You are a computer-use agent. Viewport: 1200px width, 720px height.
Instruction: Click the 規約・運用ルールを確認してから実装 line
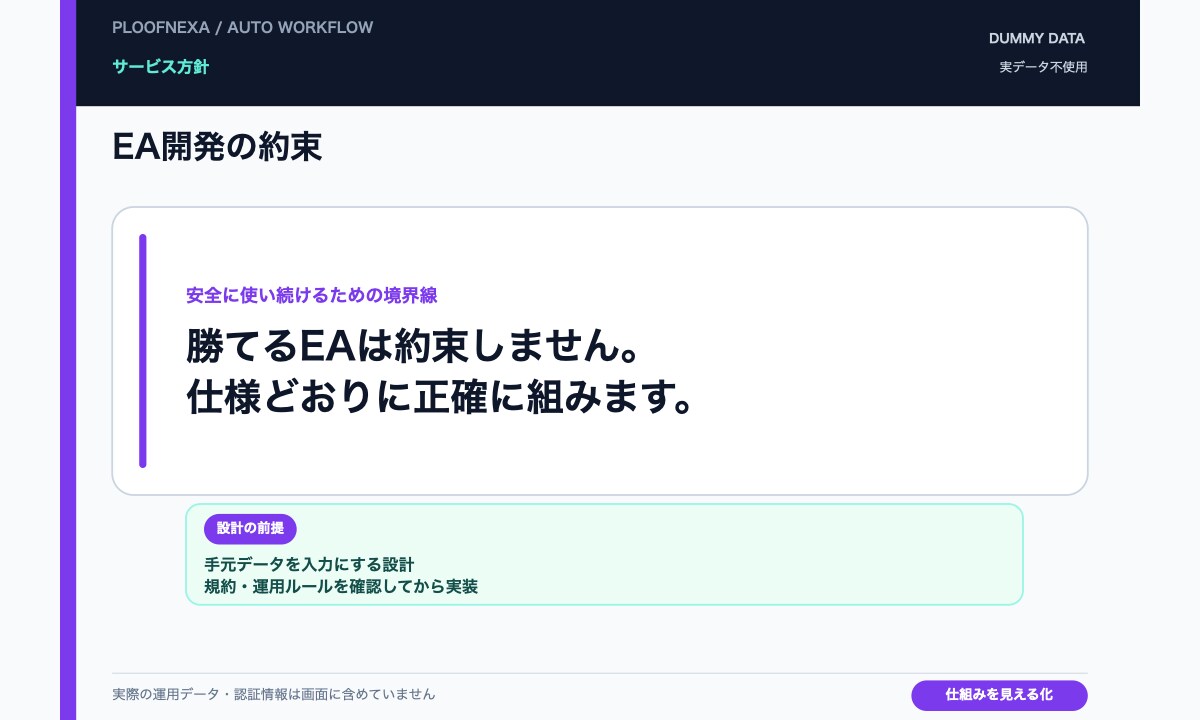(x=341, y=586)
